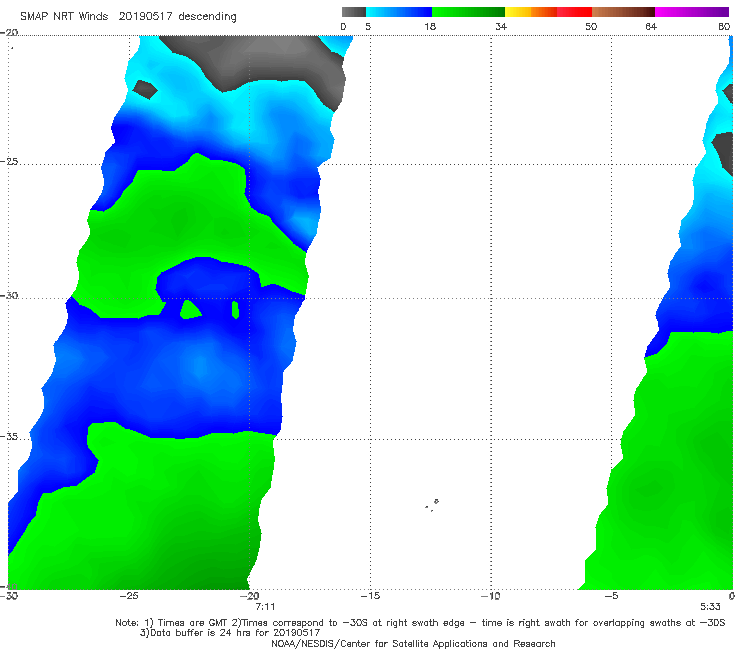The width and height of the screenshot is (740, 650).
Task: Click the left-axis latitude label '-25'
Action: [9, 161]
